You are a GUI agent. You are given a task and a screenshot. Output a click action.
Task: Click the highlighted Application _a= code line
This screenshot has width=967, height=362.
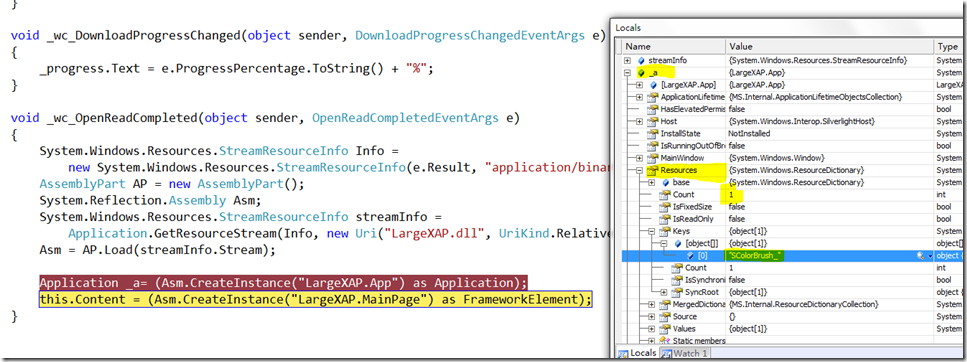point(284,282)
